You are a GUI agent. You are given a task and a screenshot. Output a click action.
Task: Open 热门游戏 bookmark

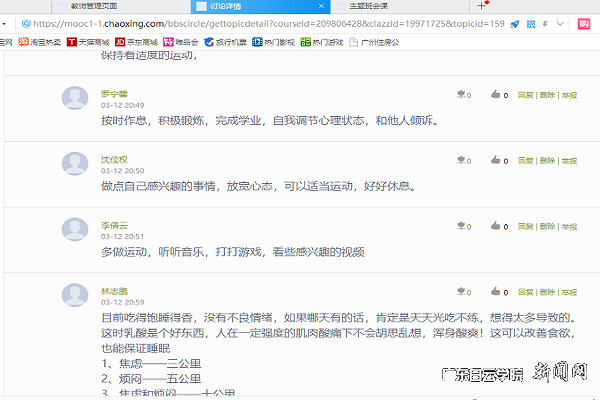coord(322,42)
